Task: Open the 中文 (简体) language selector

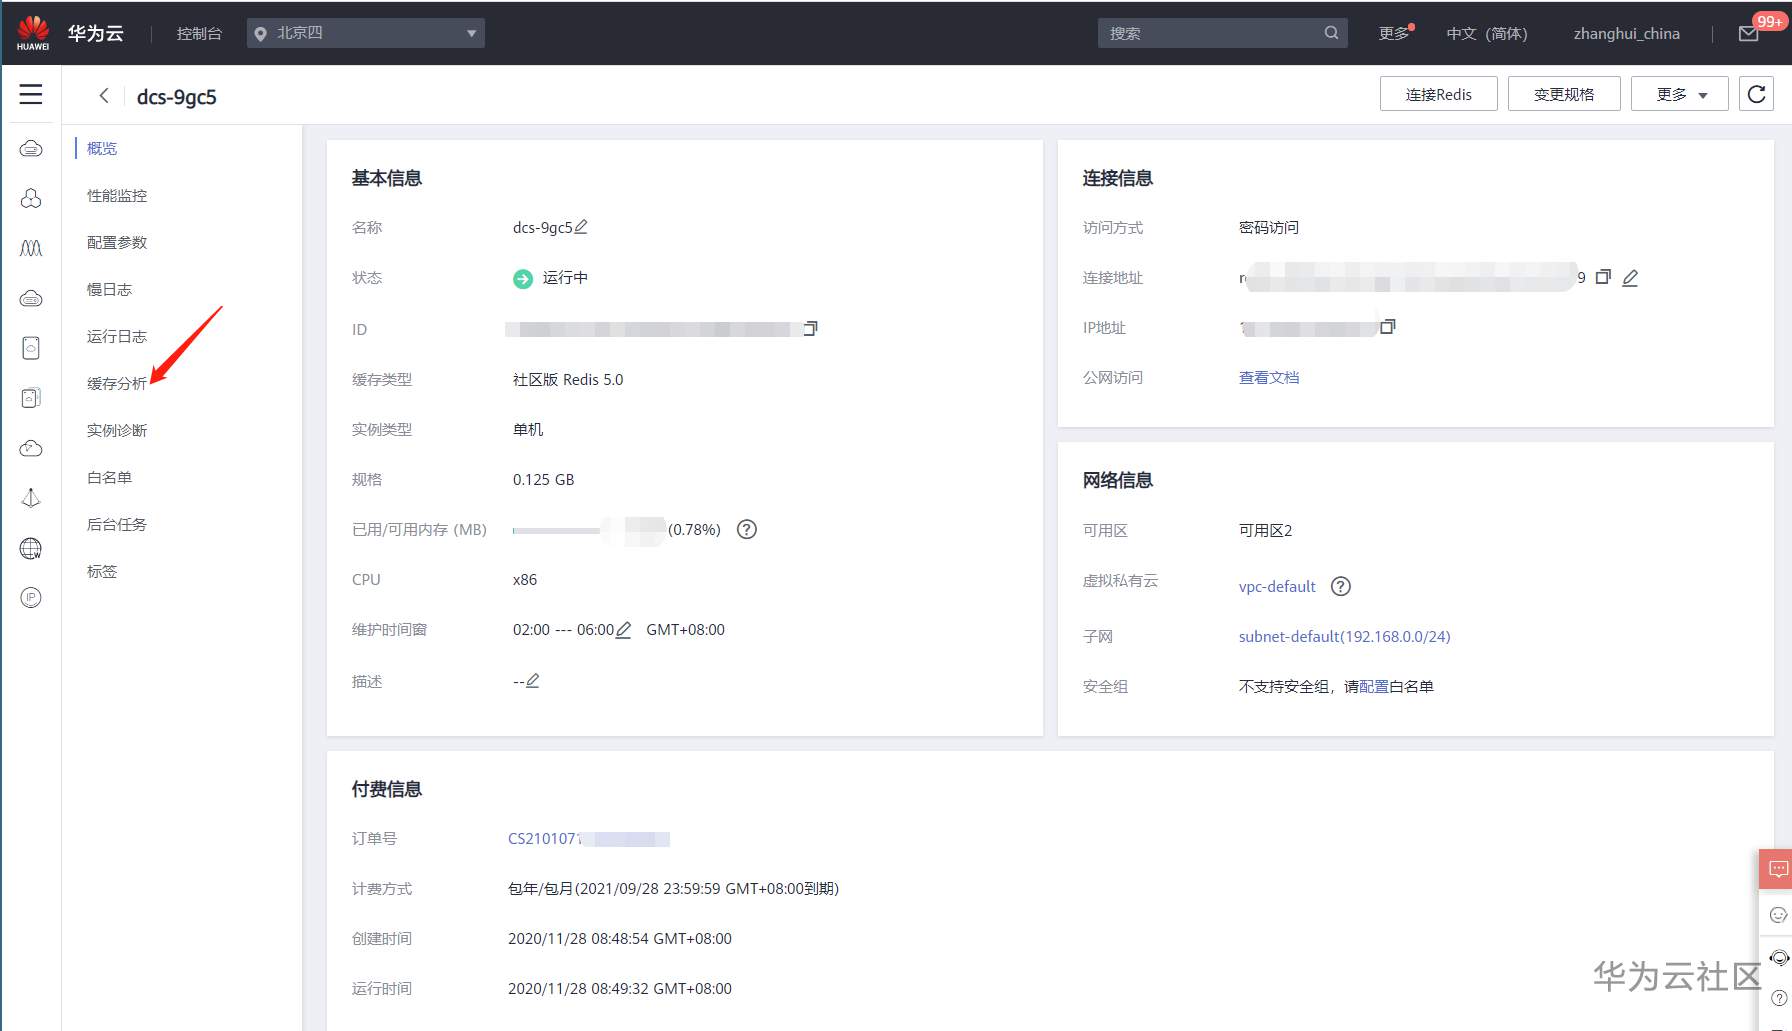Action: (1487, 33)
